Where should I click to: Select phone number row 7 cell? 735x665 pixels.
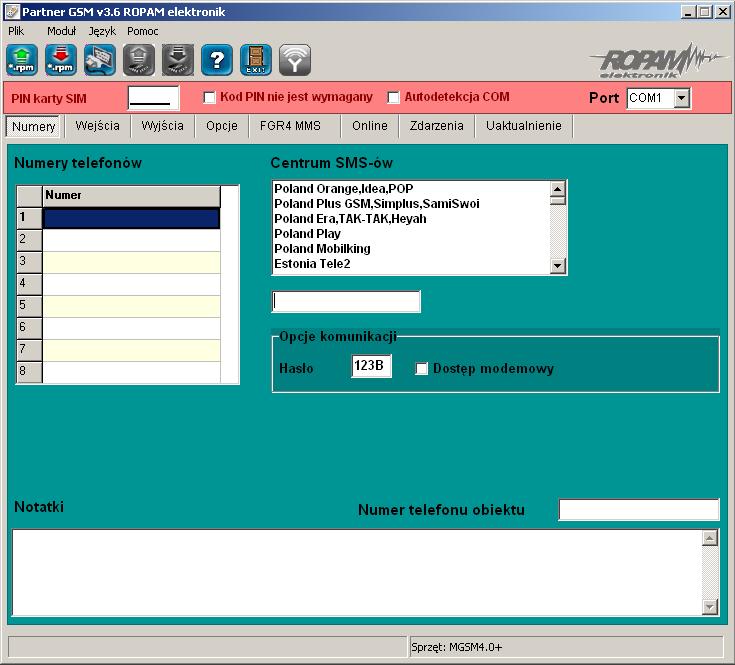point(132,350)
